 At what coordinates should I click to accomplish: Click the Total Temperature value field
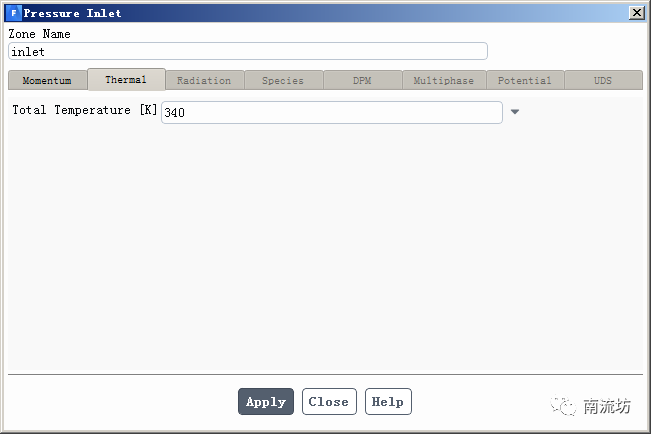pos(331,112)
